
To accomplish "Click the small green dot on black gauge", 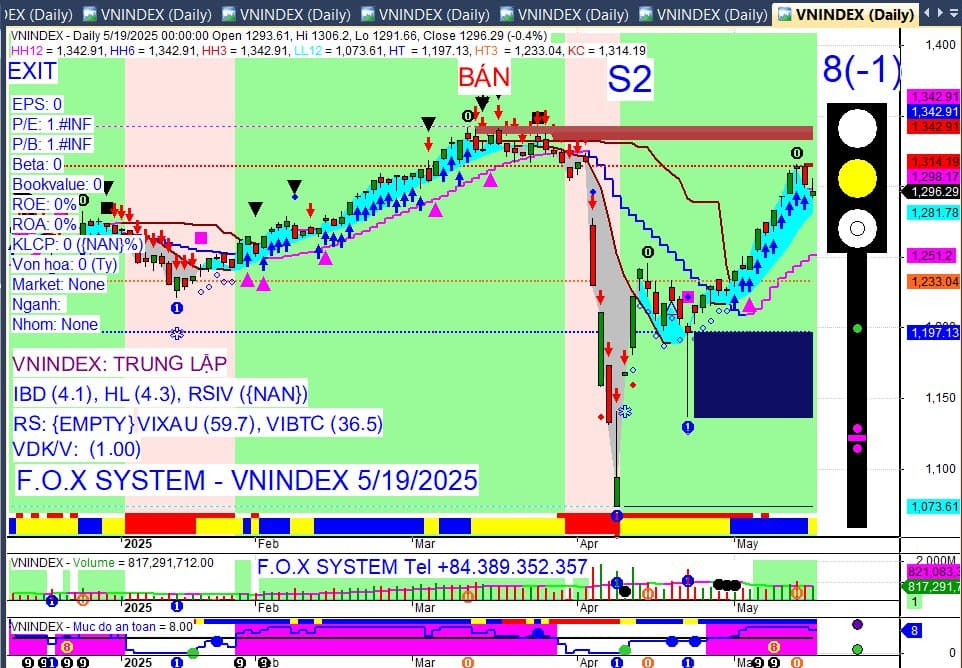I will click(x=857, y=329).
